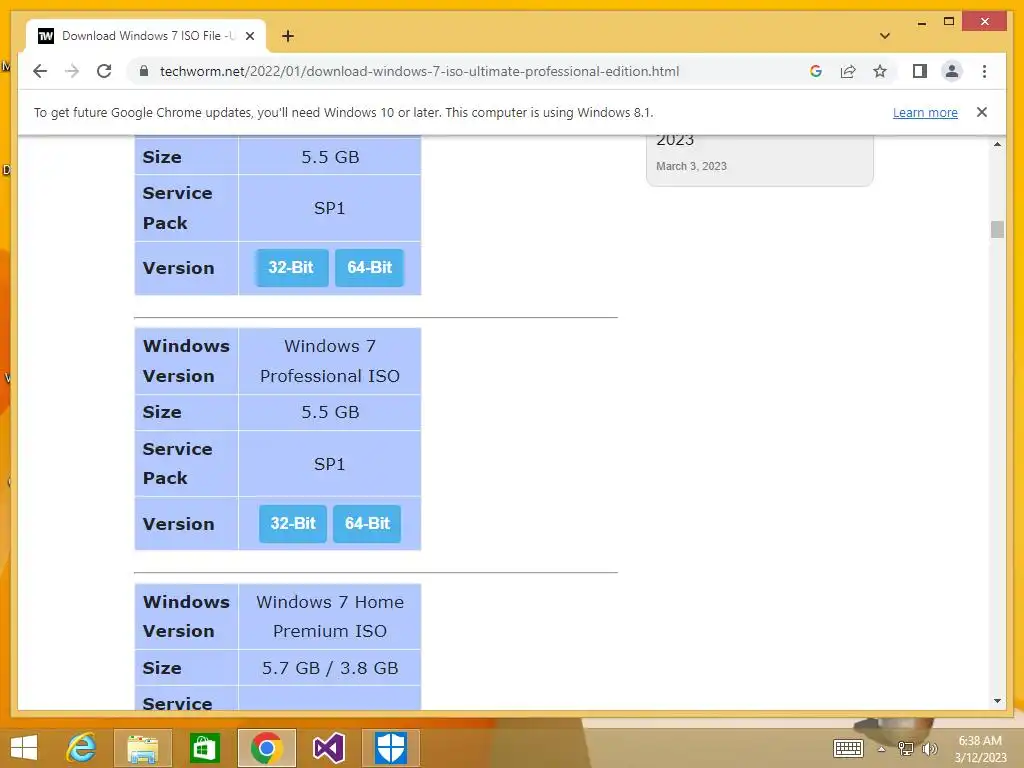Bookmark this page with the star icon
Screen dimensions: 1024x768
click(880, 71)
